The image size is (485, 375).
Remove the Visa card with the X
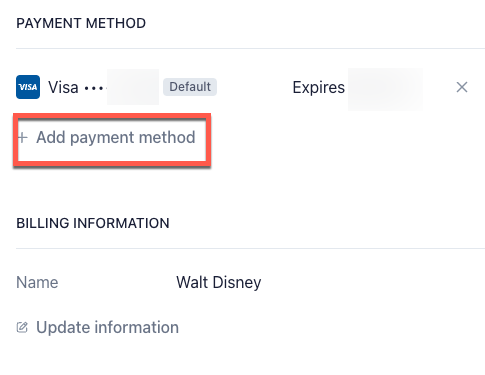[x=462, y=87]
